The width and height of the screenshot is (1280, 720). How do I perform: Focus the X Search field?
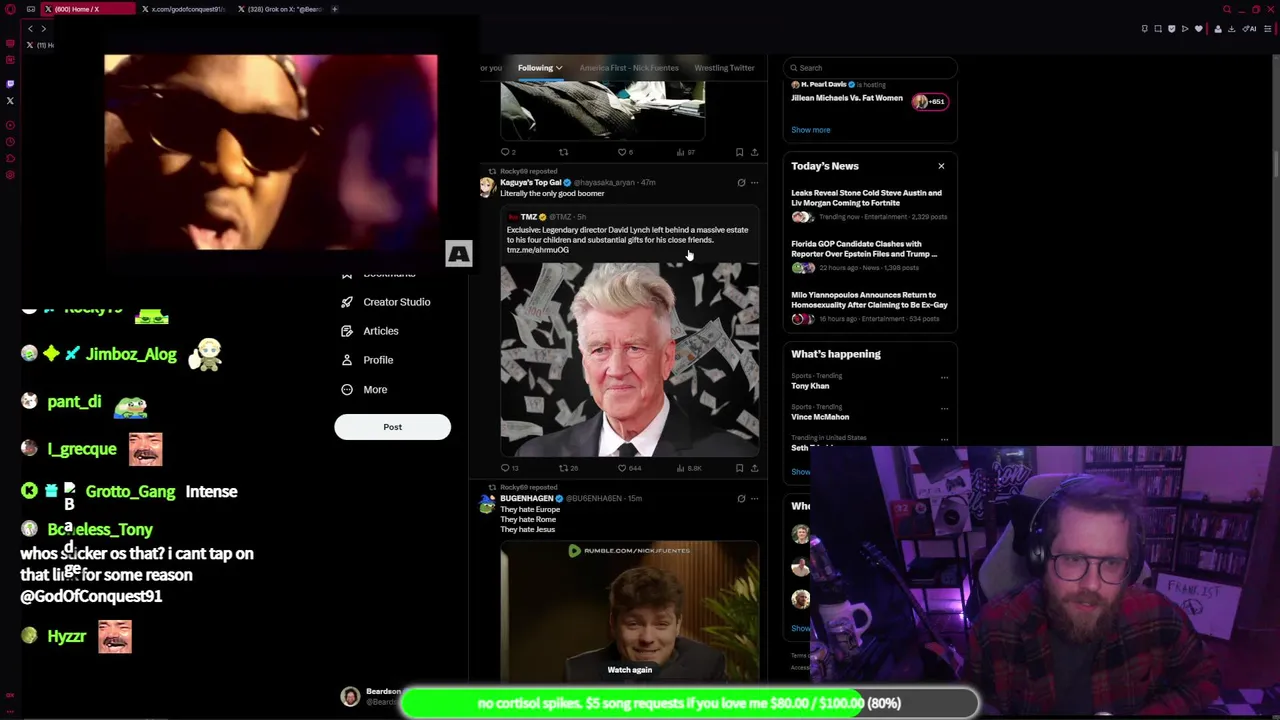(x=870, y=68)
